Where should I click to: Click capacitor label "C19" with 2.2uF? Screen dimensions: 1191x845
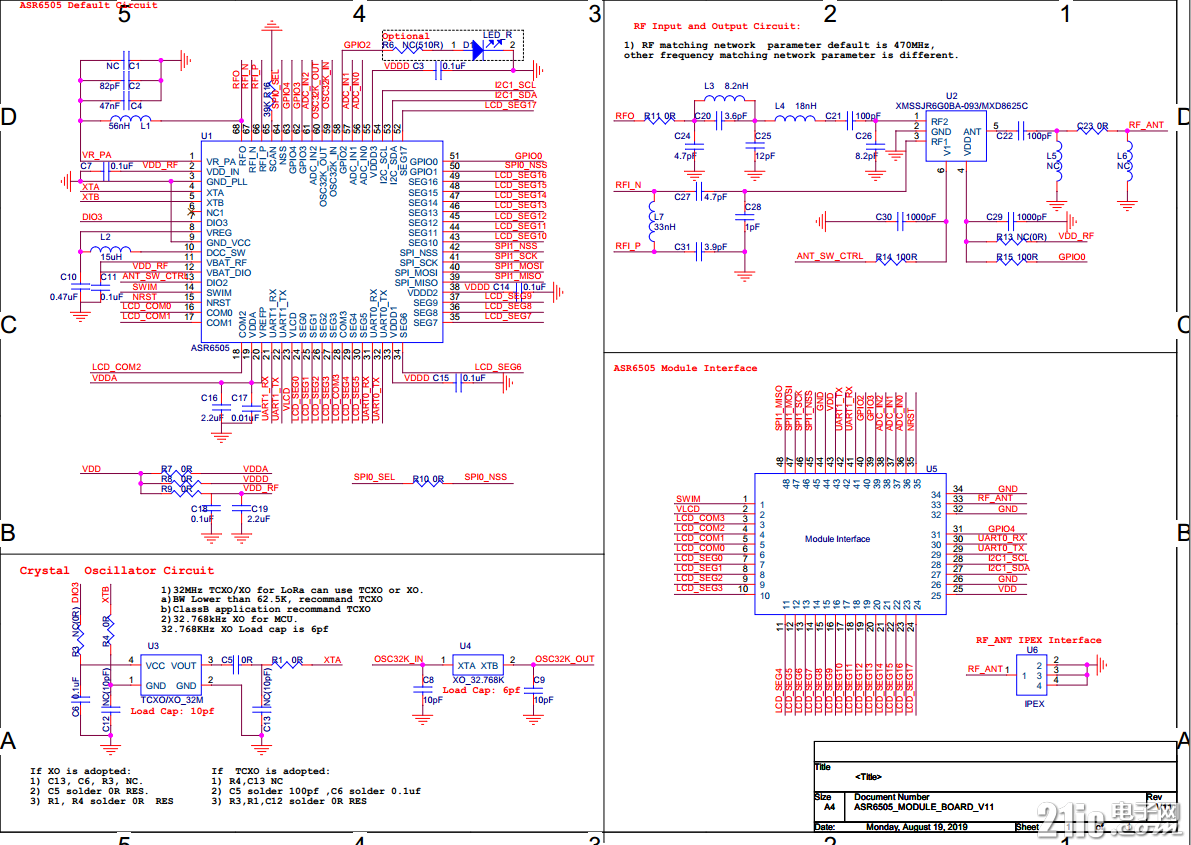tap(259, 509)
